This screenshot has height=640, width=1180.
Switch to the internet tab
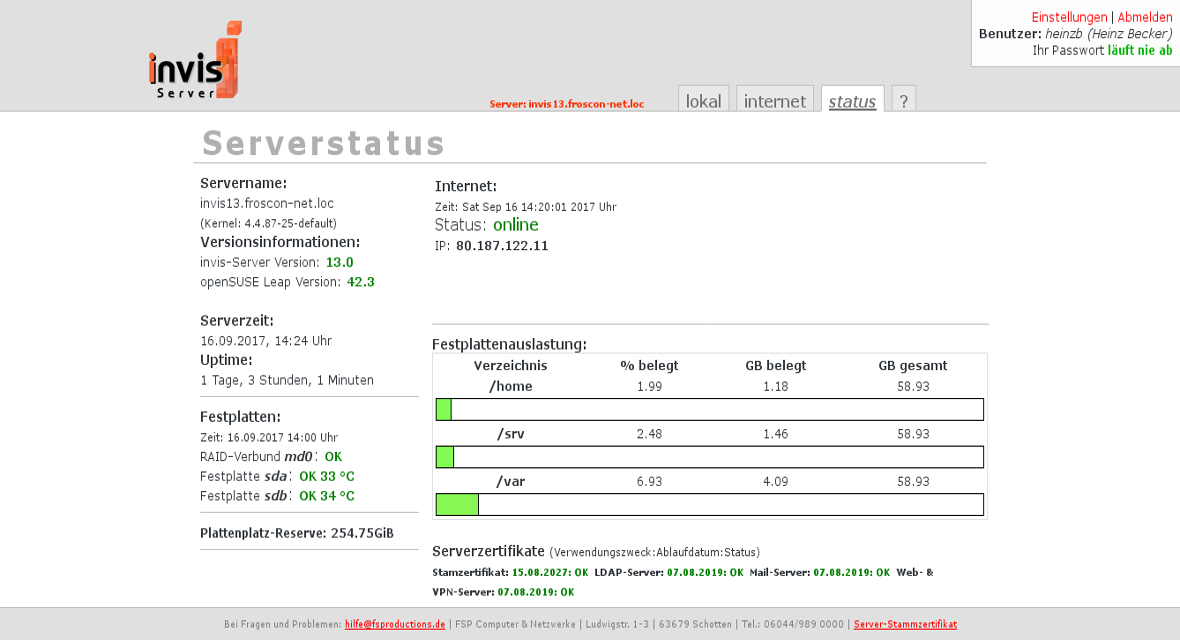tap(775, 100)
